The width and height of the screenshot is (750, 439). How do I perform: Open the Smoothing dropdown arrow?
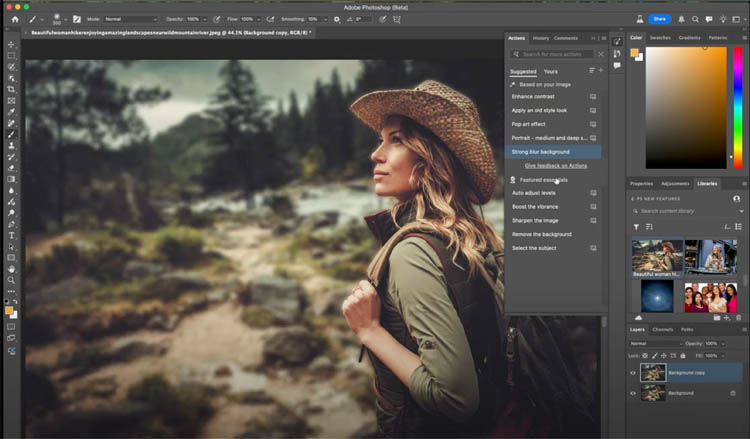pos(325,19)
